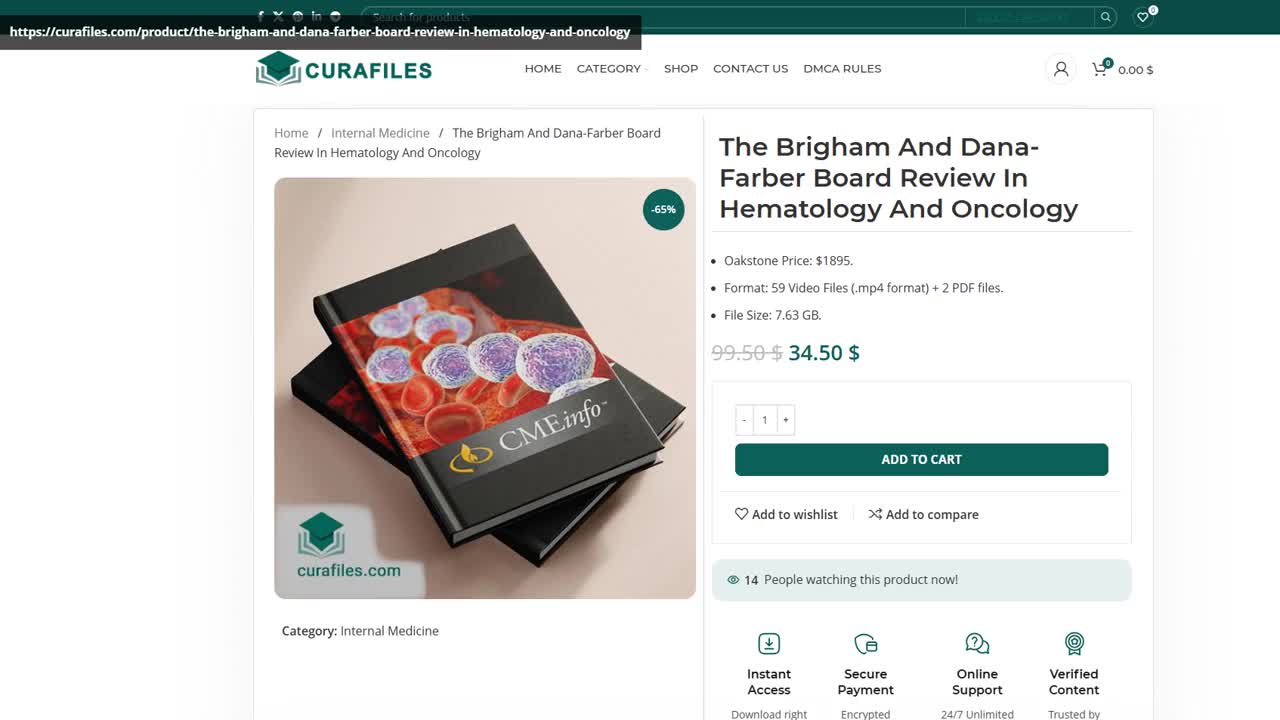This screenshot has width=1280, height=720.
Task: Go to the Shop menu item
Action: tap(681, 69)
